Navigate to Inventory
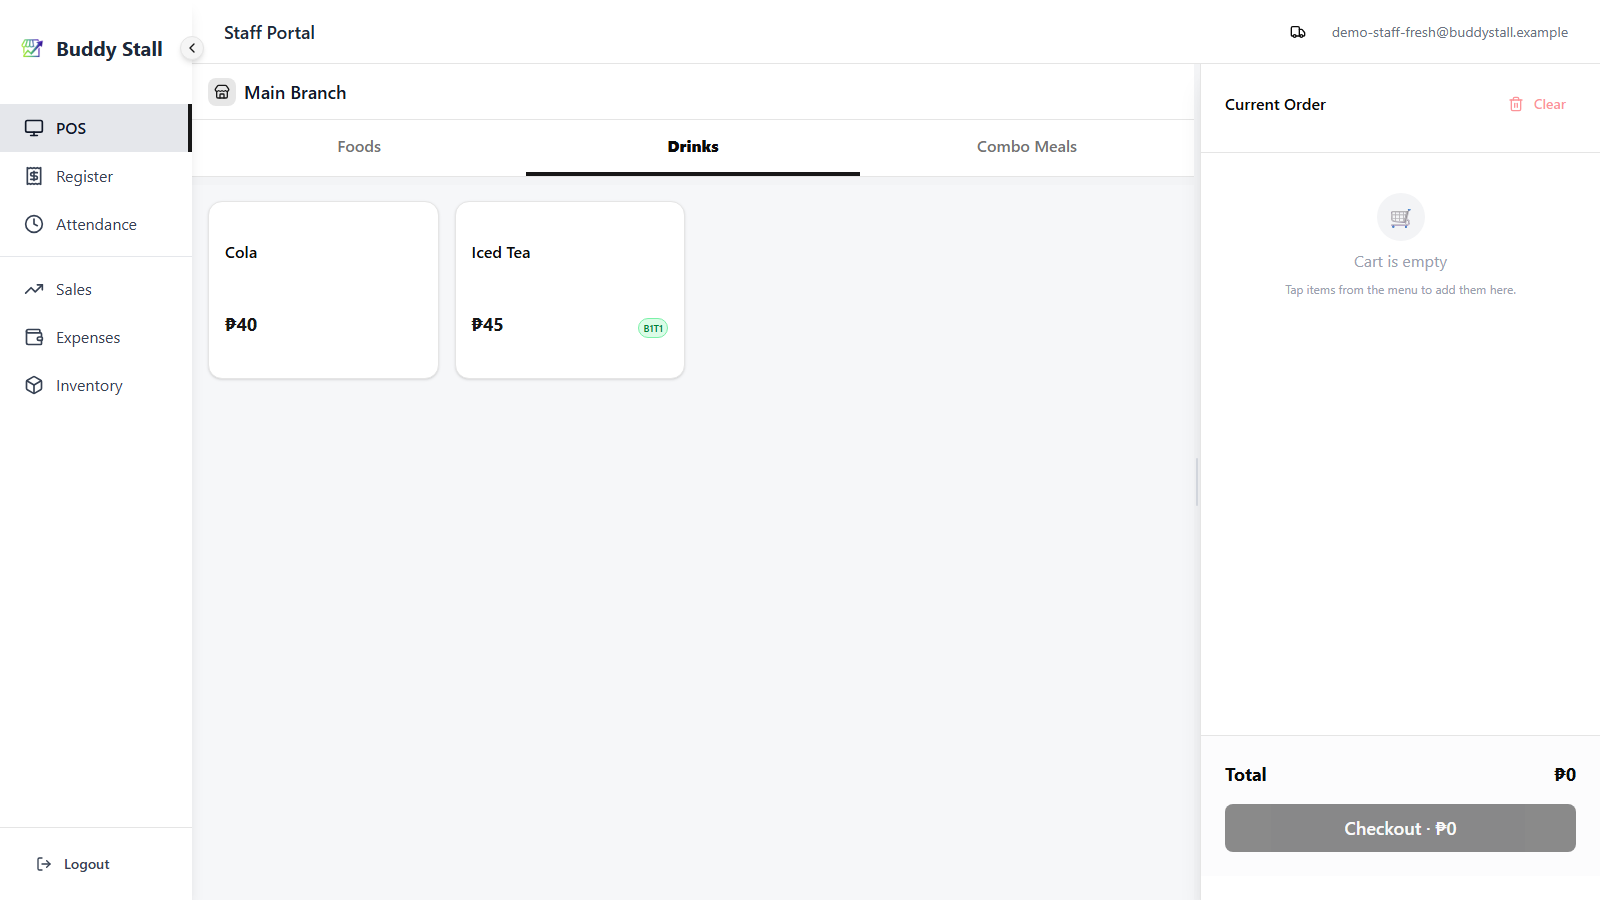Viewport: 1600px width, 900px height. click(95, 385)
